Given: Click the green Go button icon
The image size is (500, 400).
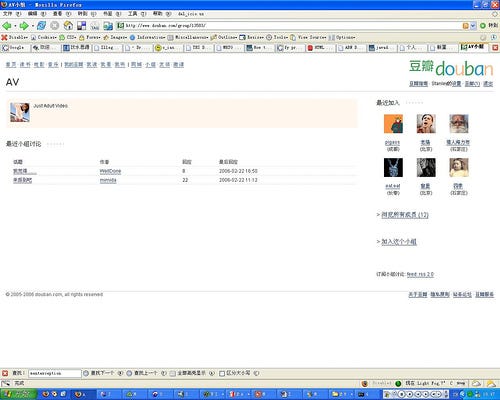Looking at the screenshot, I should coord(483,25).
